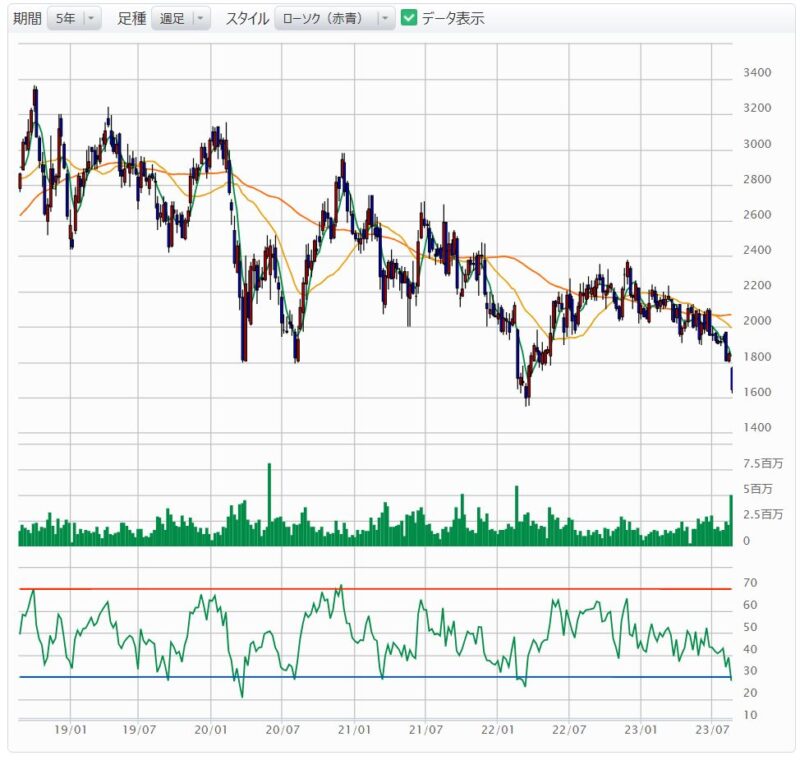Click the 3400 price axis label
The width and height of the screenshot is (800, 760).
tap(757, 73)
